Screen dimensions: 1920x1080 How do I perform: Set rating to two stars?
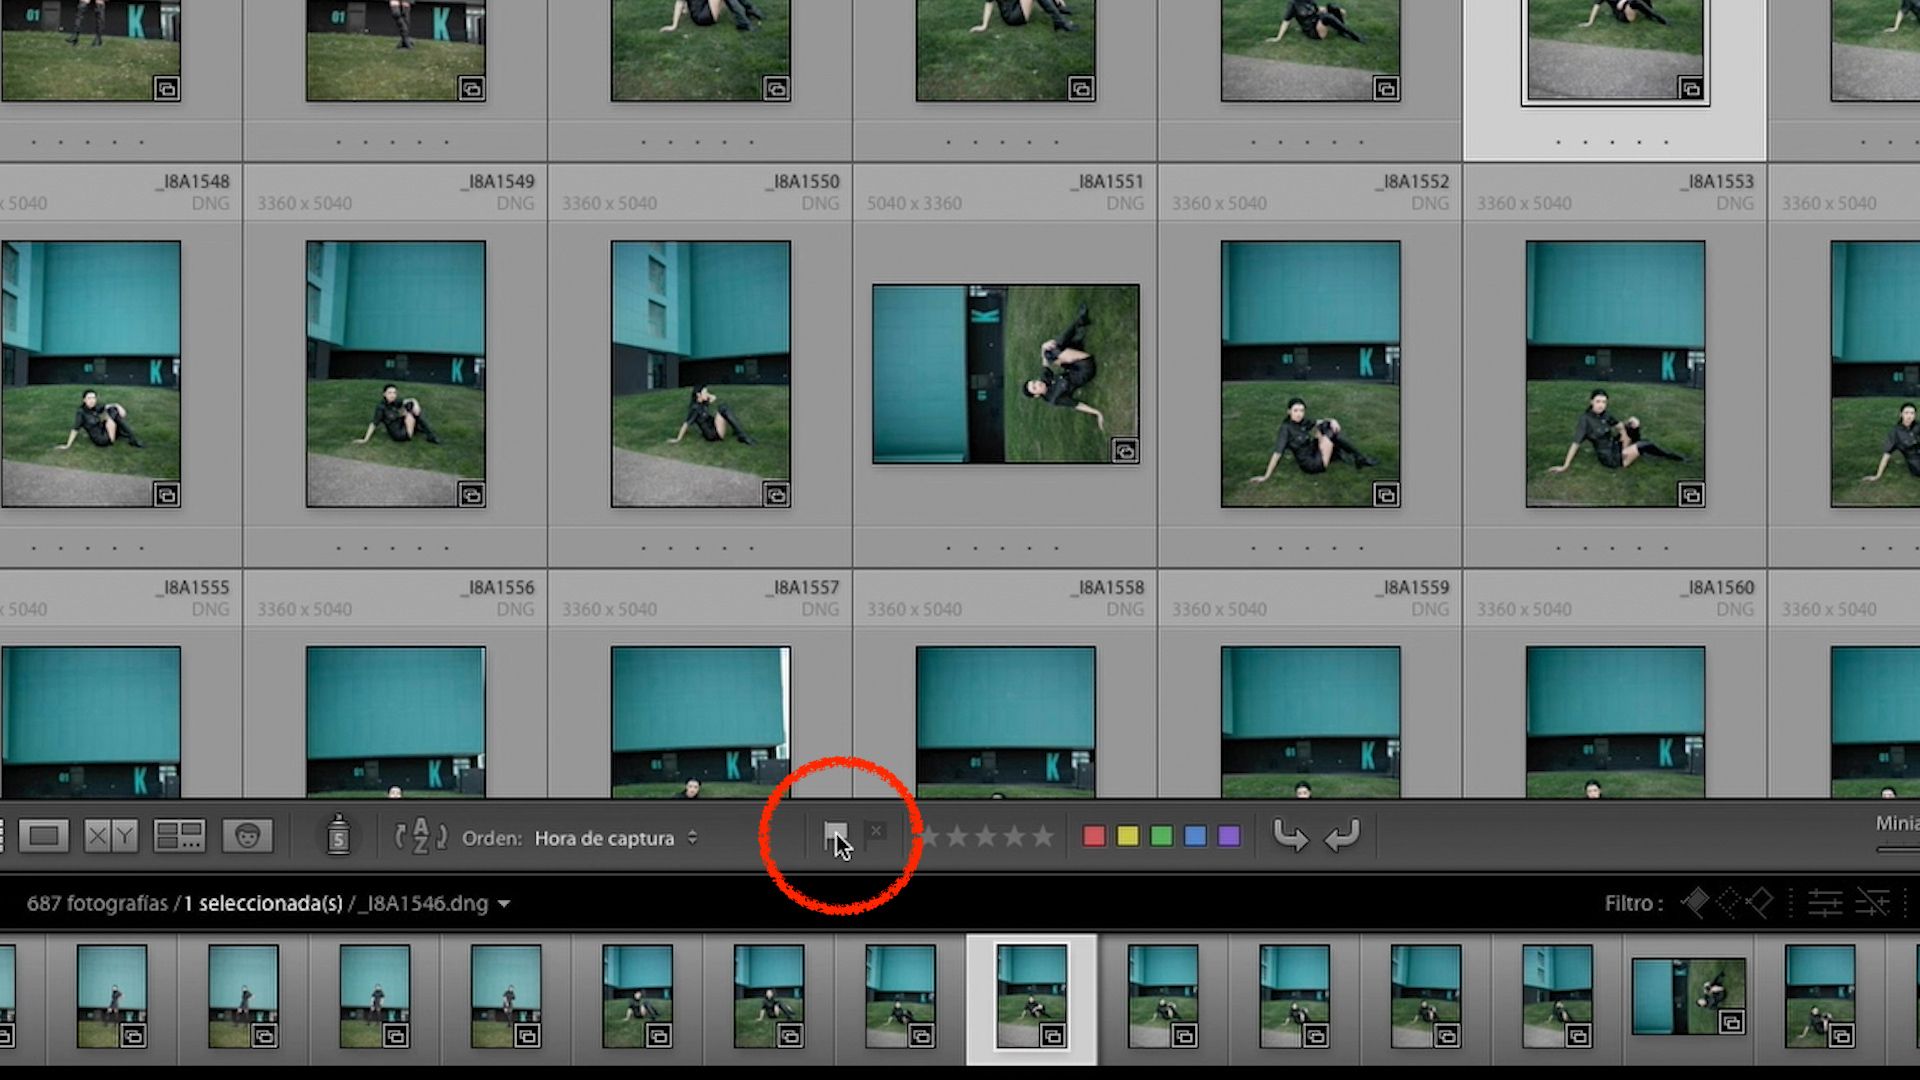coord(957,836)
